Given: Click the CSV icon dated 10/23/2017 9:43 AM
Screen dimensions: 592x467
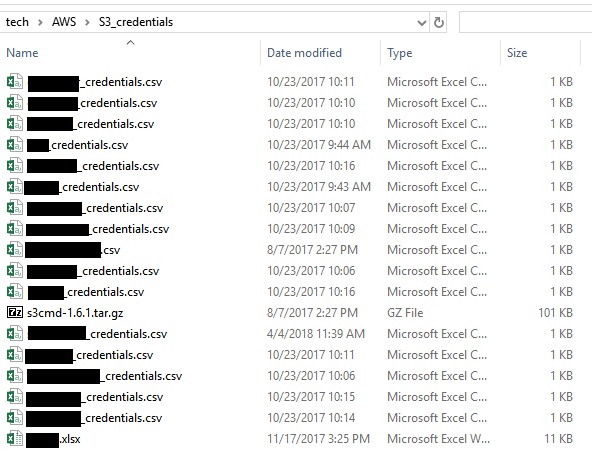Looking at the screenshot, I should tap(15, 186).
